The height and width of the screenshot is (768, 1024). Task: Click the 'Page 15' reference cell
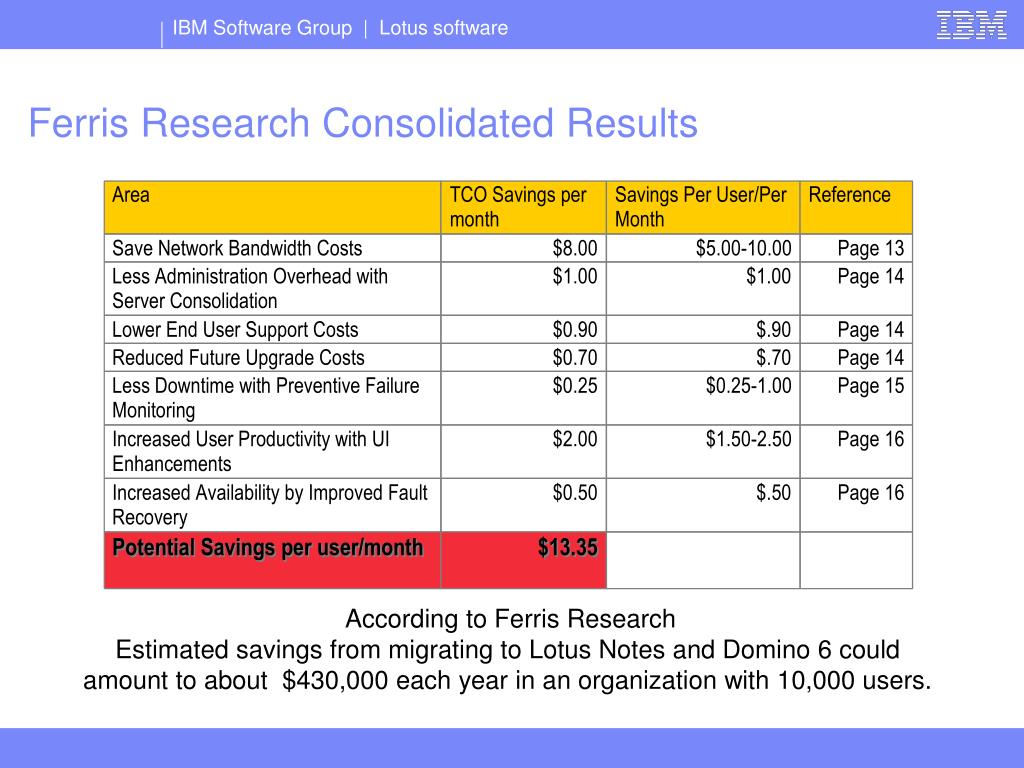[x=856, y=398]
